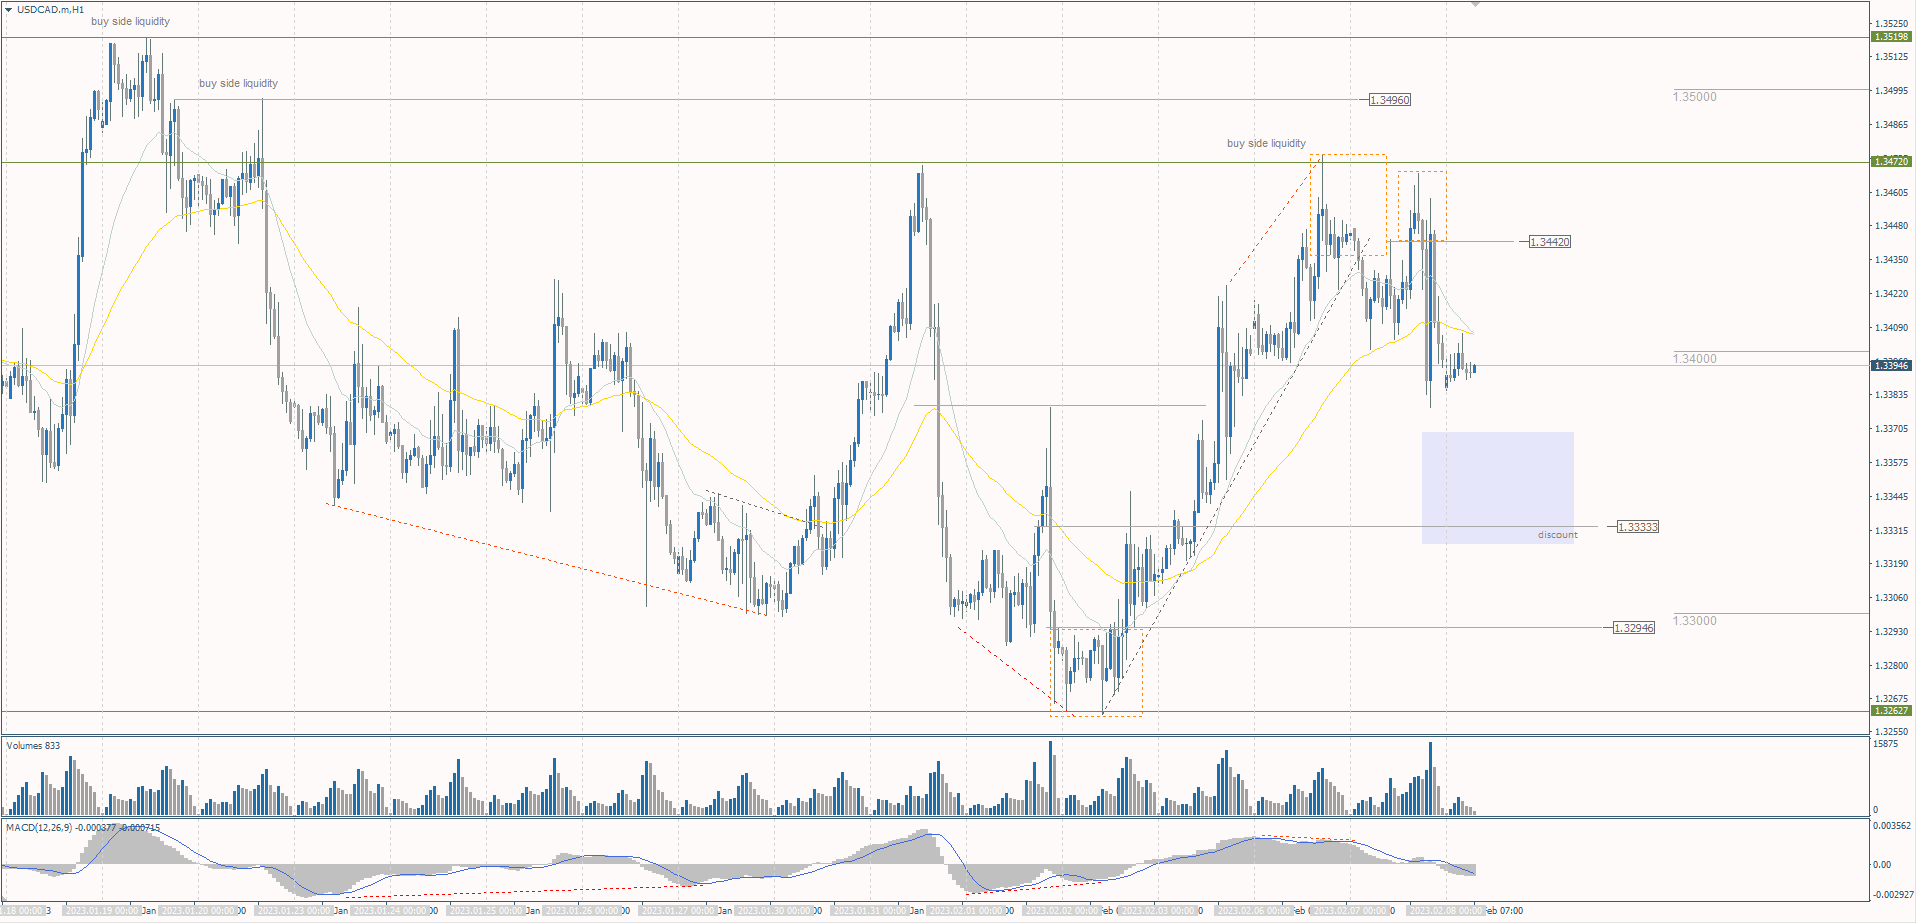This screenshot has height=923, width=1916.
Task: Click the 1.33000 round-level label
Action: [1695, 621]
